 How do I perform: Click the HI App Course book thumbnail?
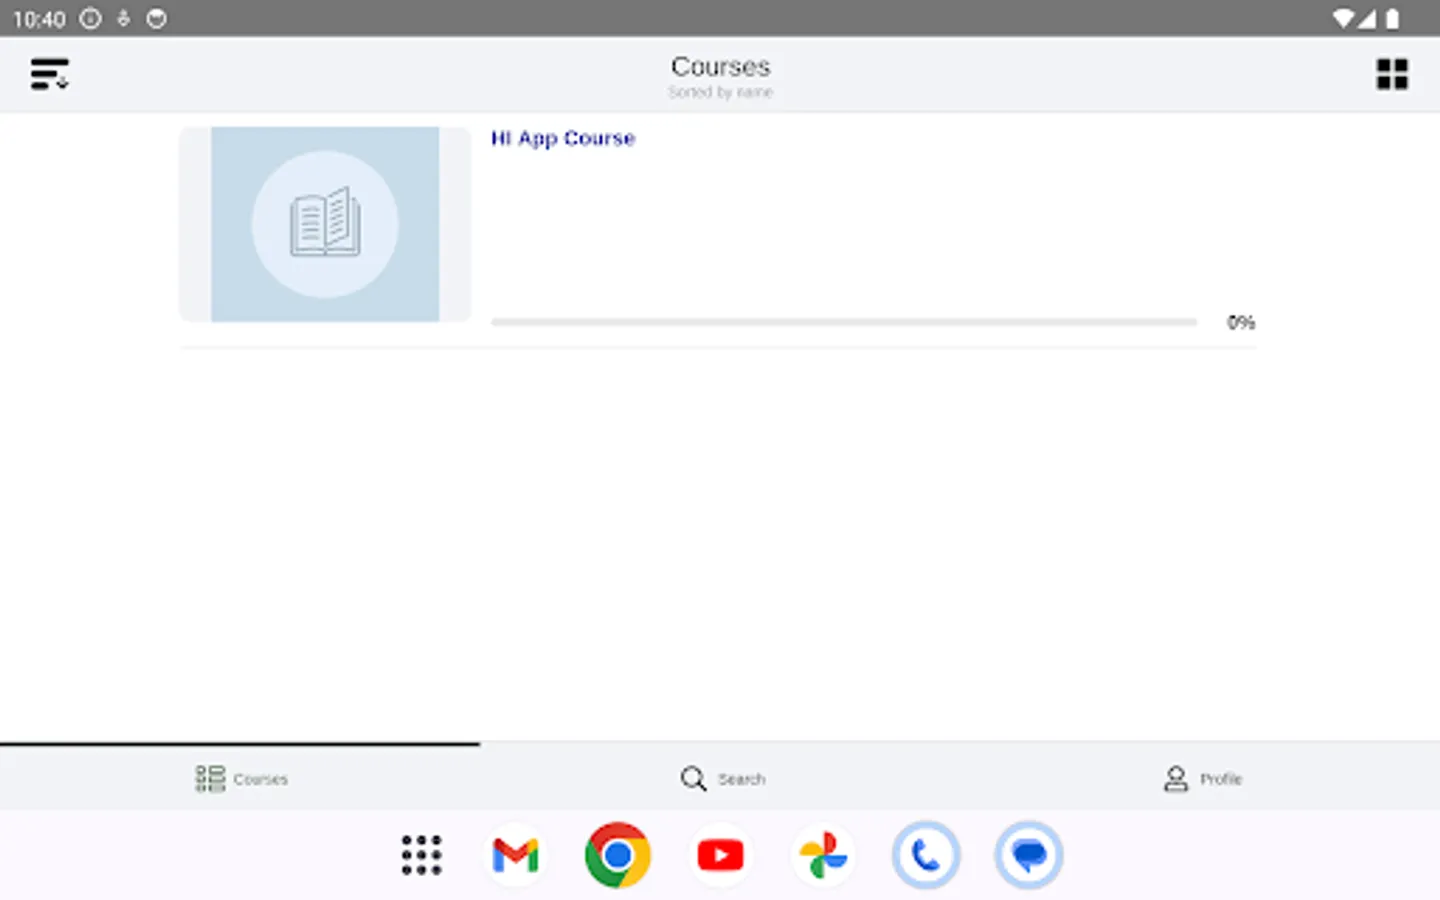click(325, 224)
